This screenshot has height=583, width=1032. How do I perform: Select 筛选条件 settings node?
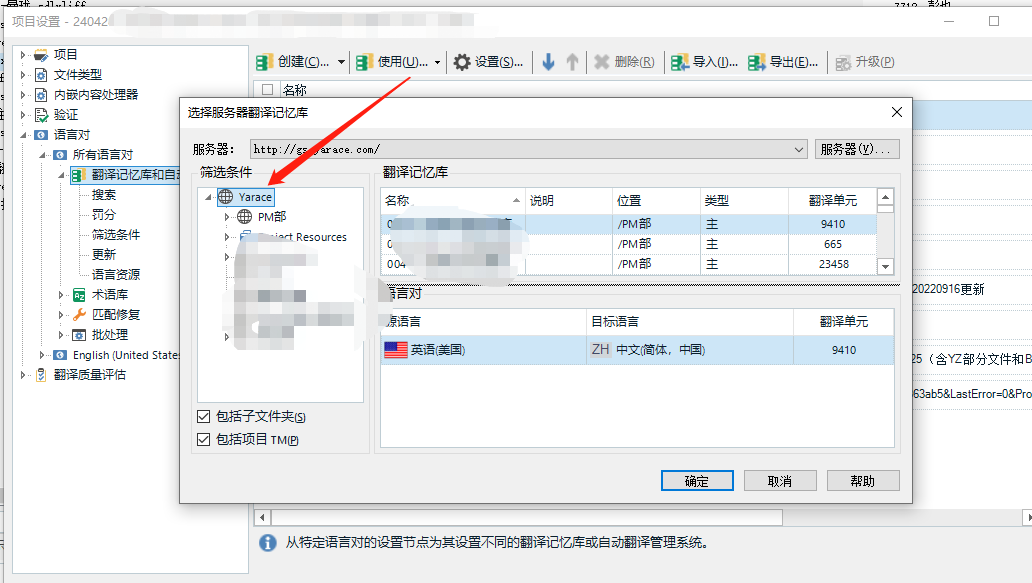coord(116,235)
